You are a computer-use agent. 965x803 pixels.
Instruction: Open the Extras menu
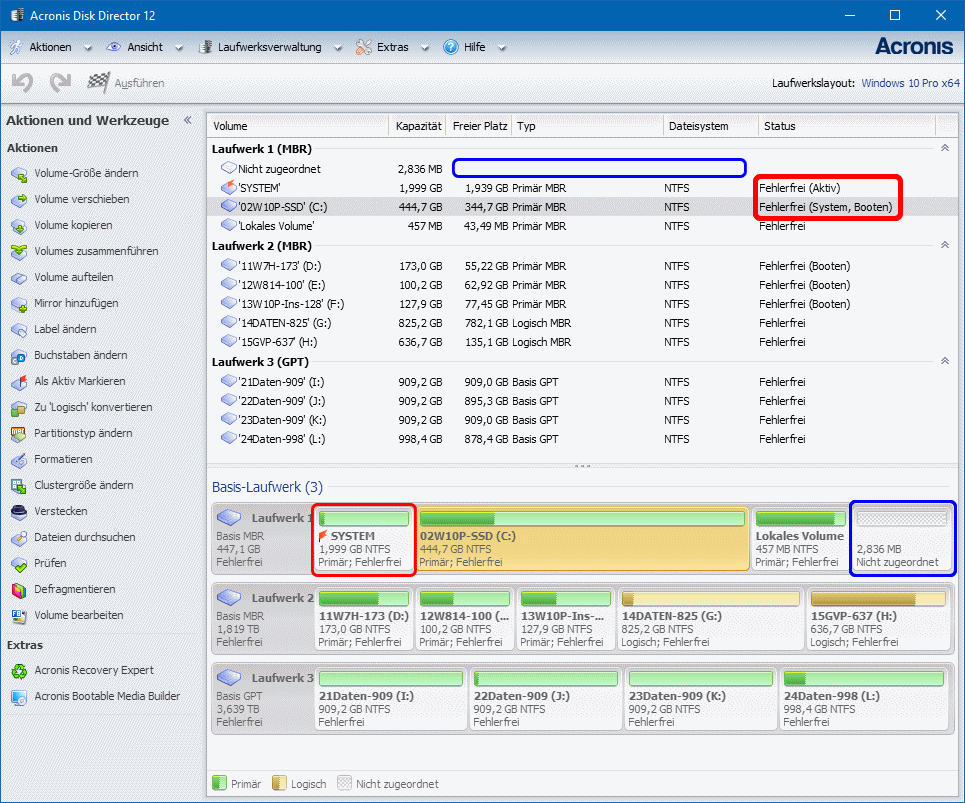coord(392,47)
